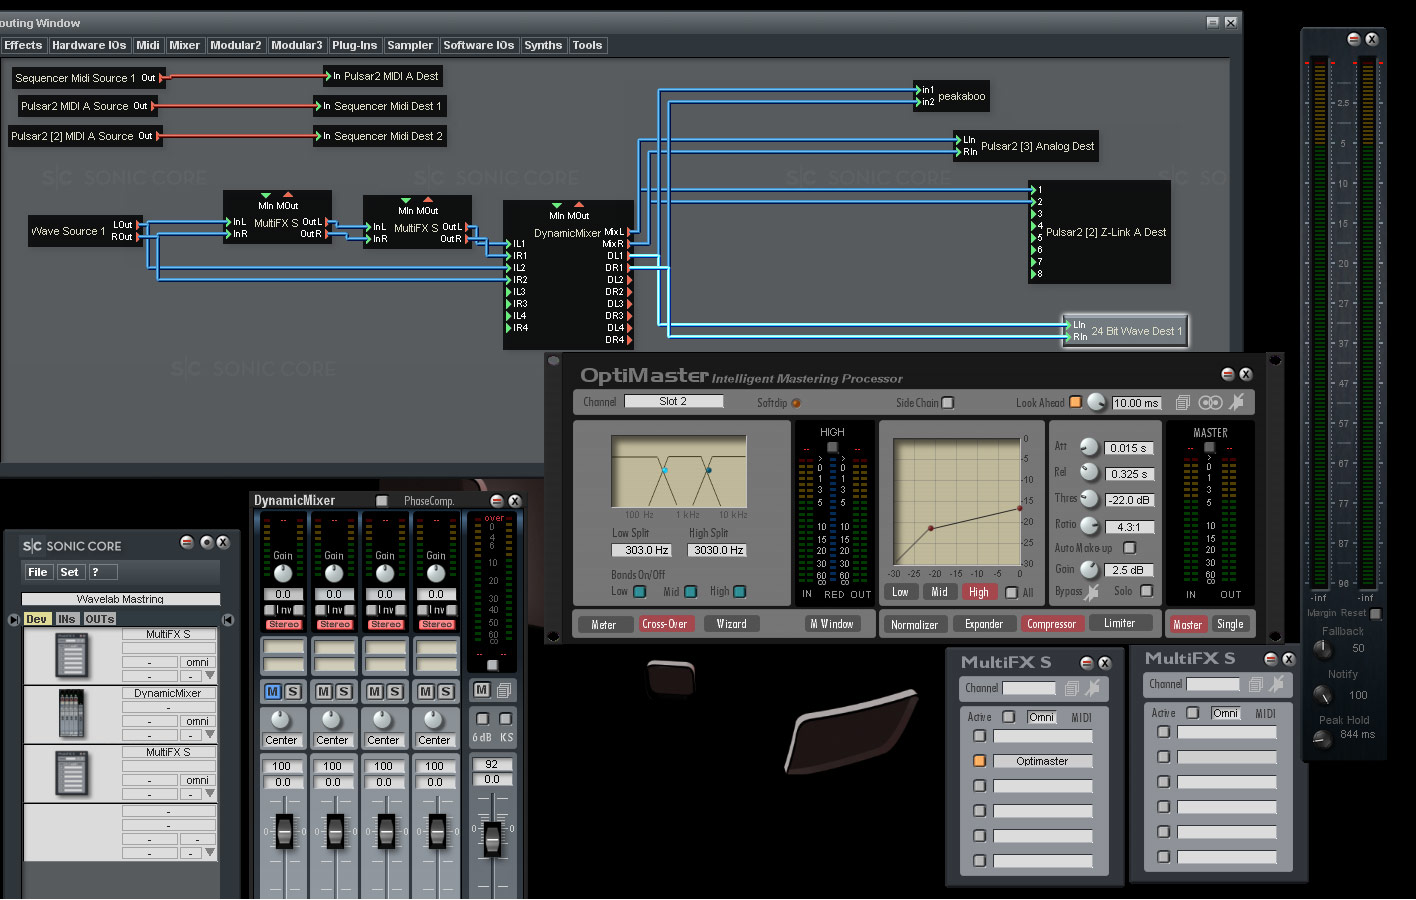
Task: Toggle the Mid band on/off switch
Action: pos(690,591)
